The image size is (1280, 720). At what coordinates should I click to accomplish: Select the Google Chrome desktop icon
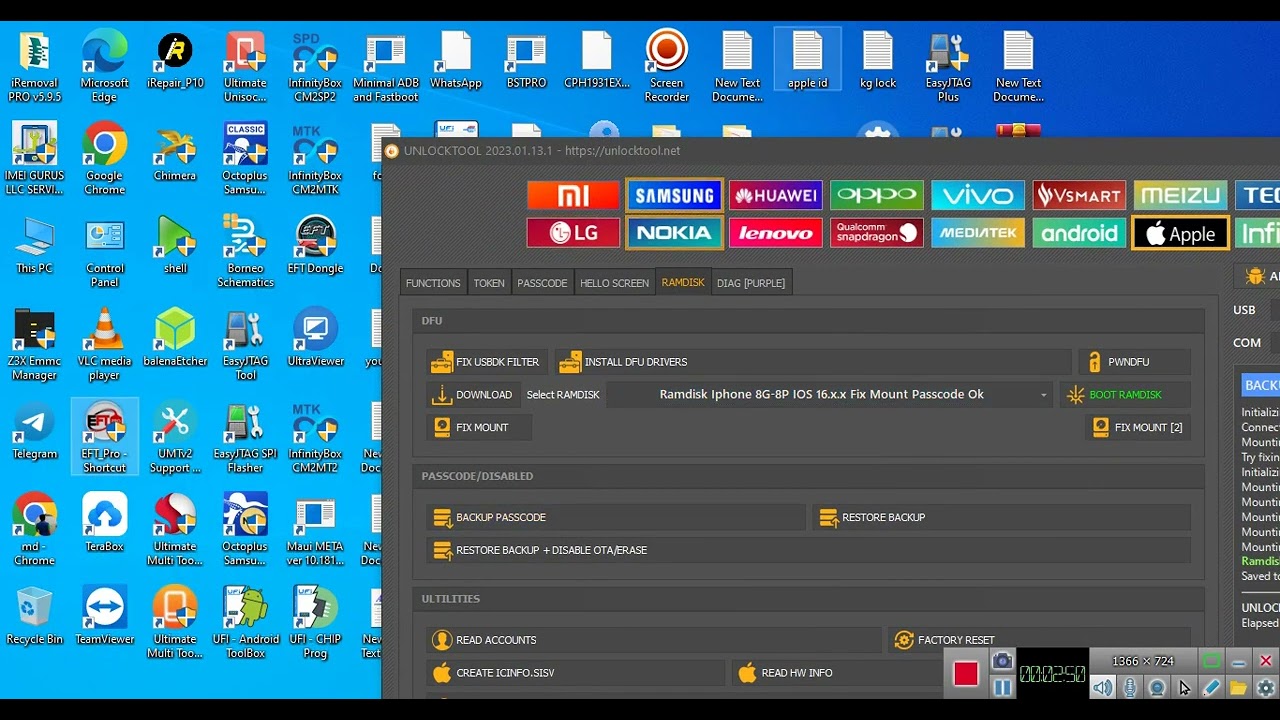pos(105,159)
